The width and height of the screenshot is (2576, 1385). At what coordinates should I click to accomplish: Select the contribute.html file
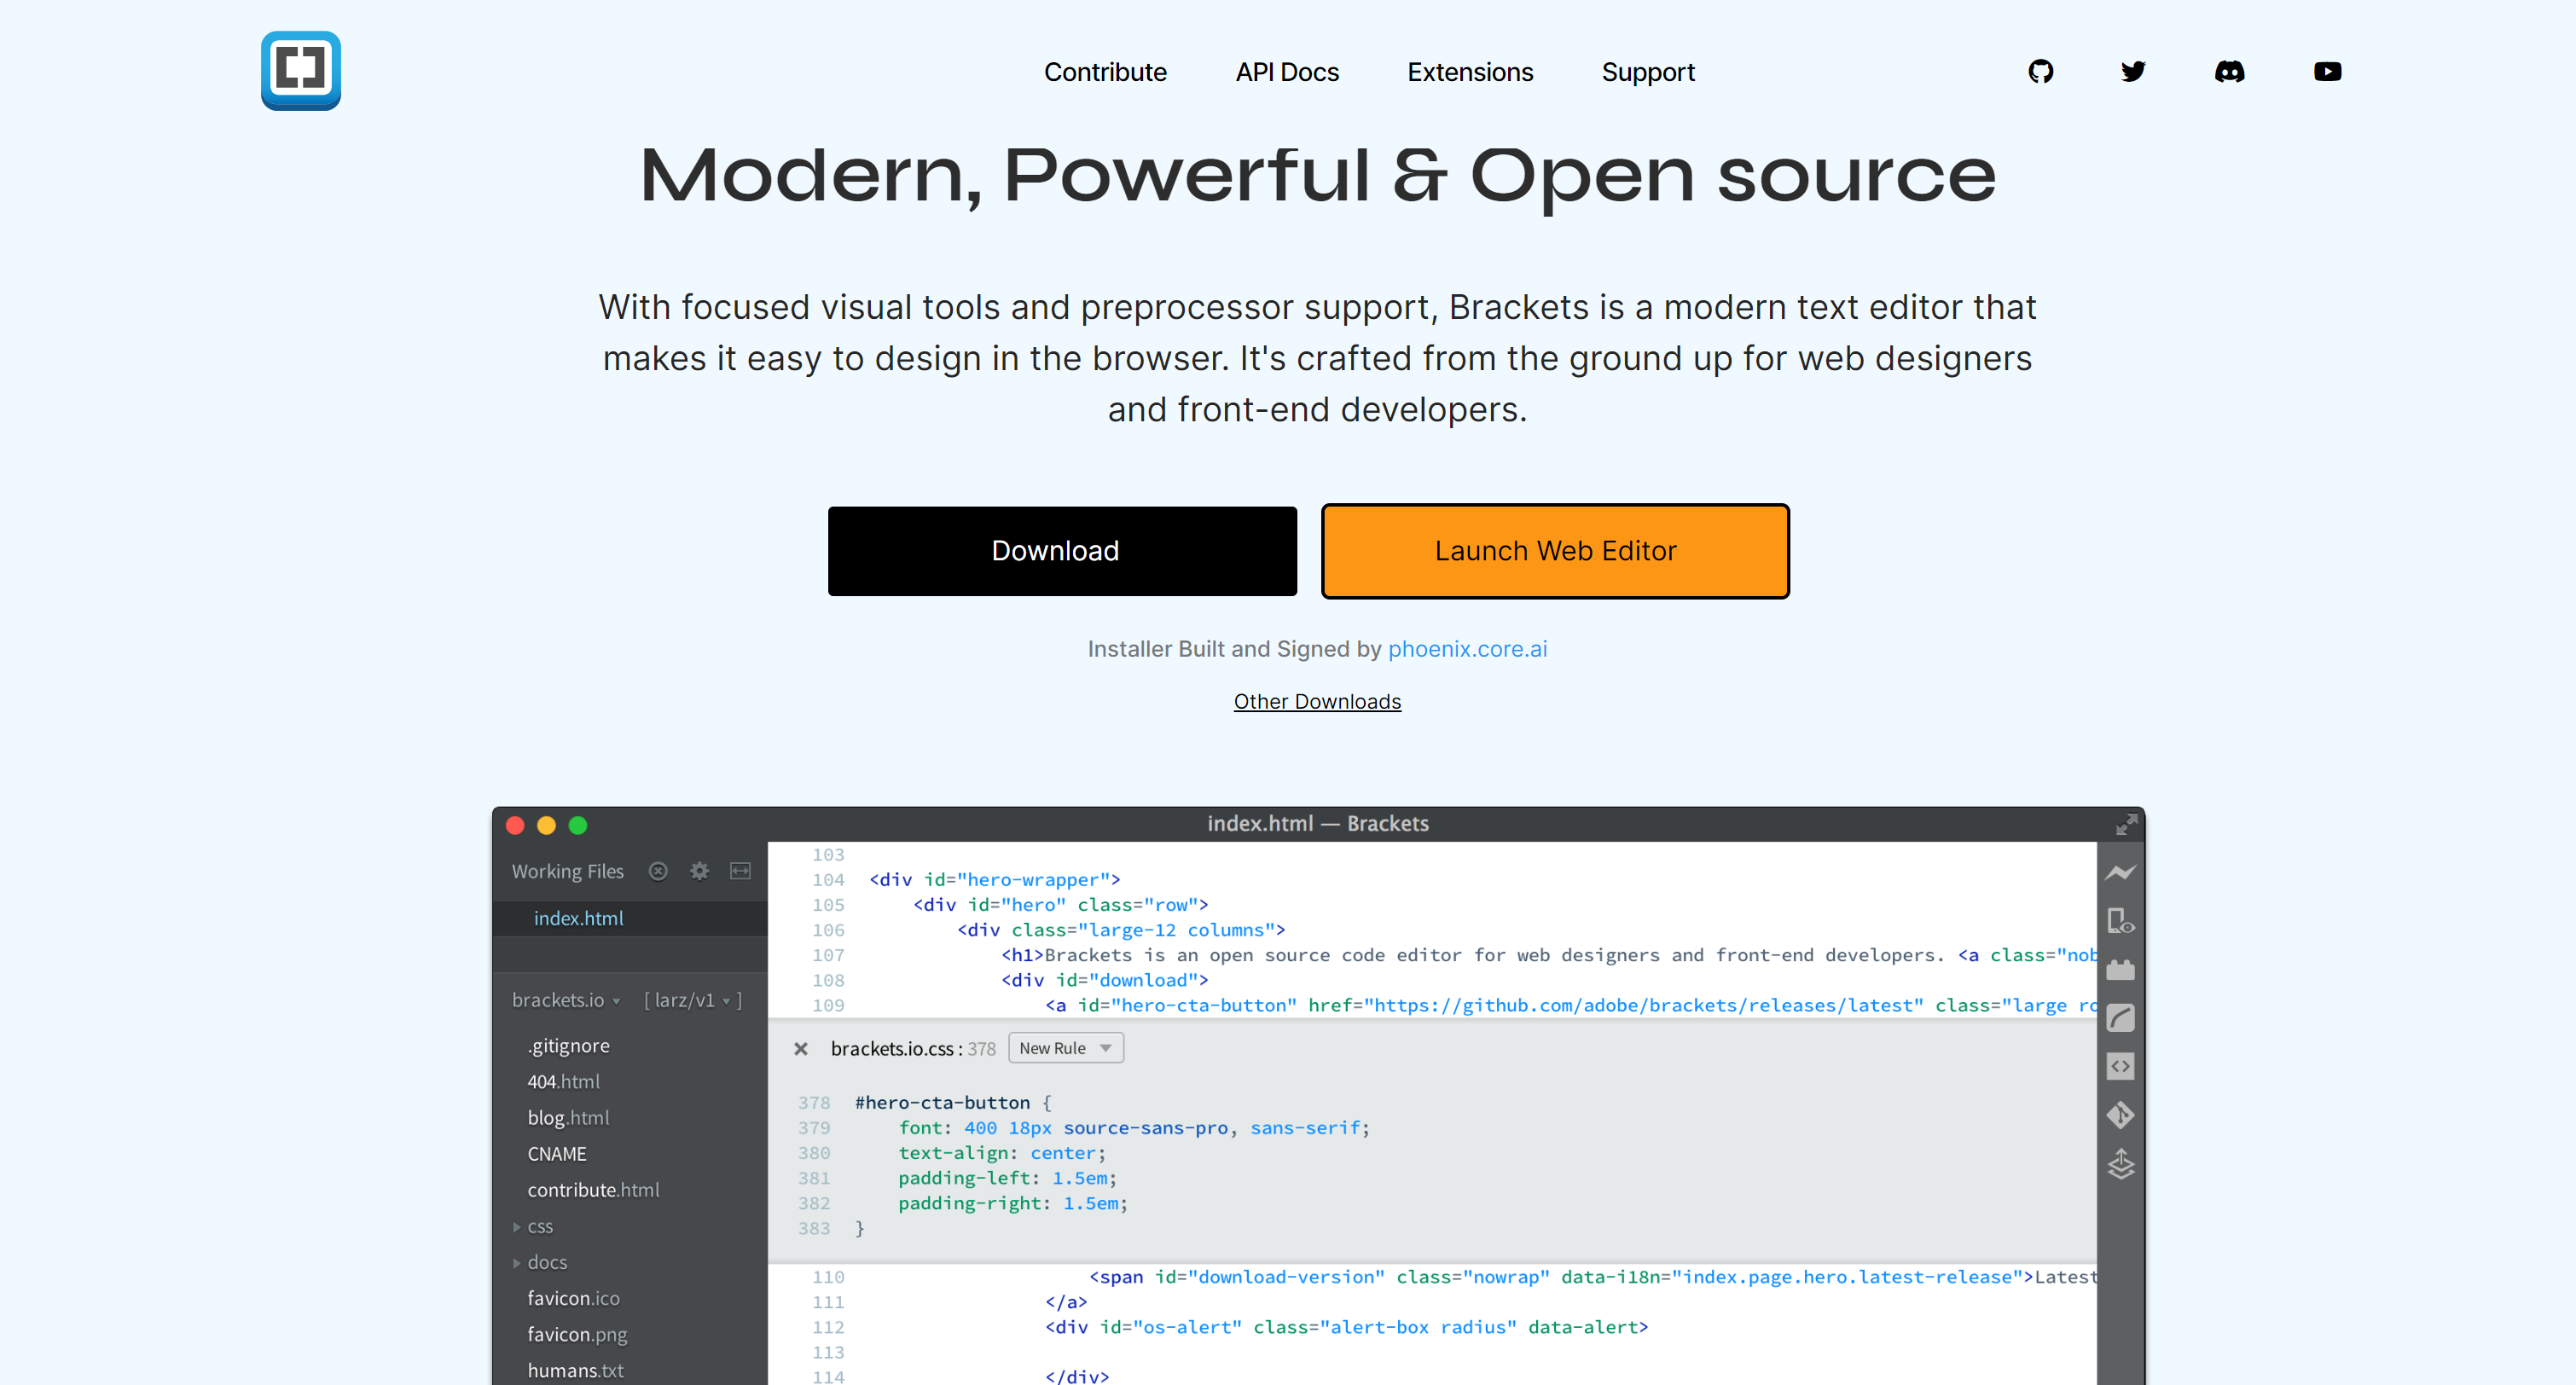click(x=593, y=1190)
